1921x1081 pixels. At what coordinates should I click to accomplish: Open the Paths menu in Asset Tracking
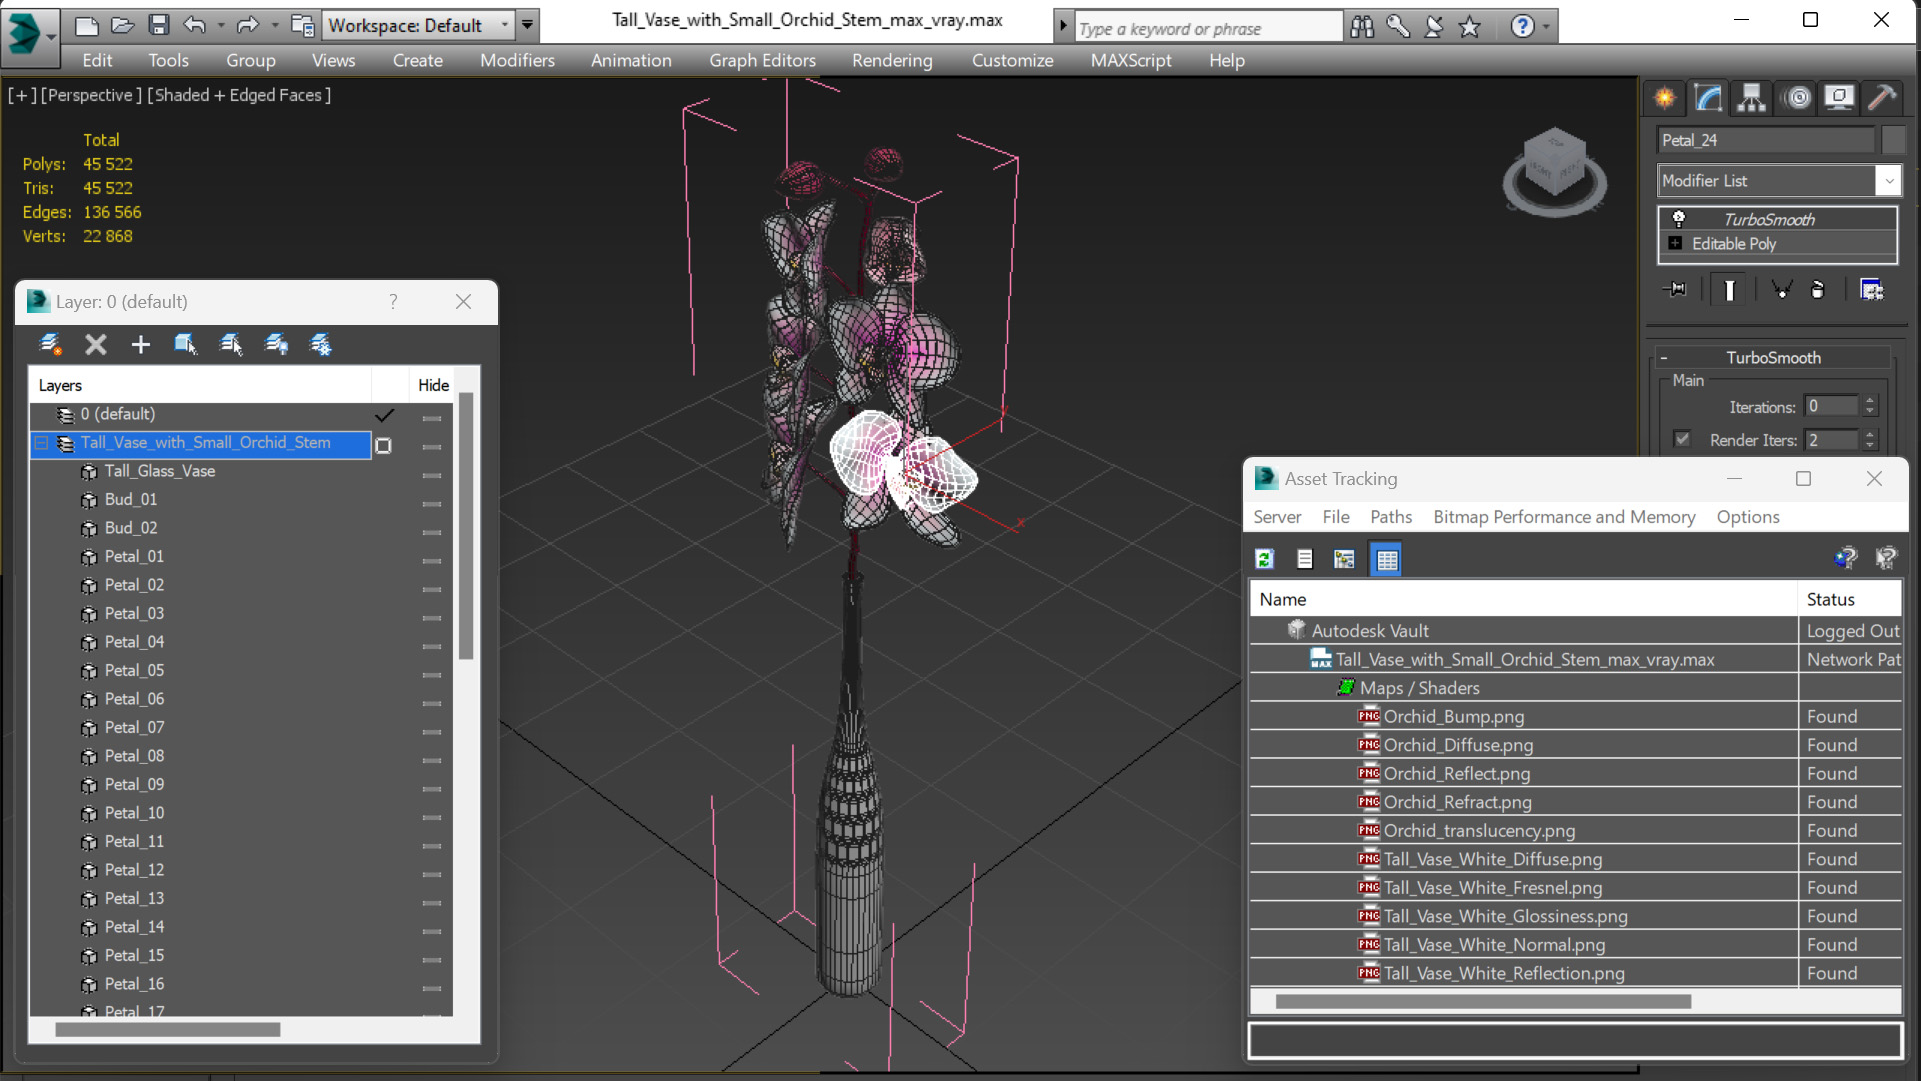click(x=1390, y=517)
